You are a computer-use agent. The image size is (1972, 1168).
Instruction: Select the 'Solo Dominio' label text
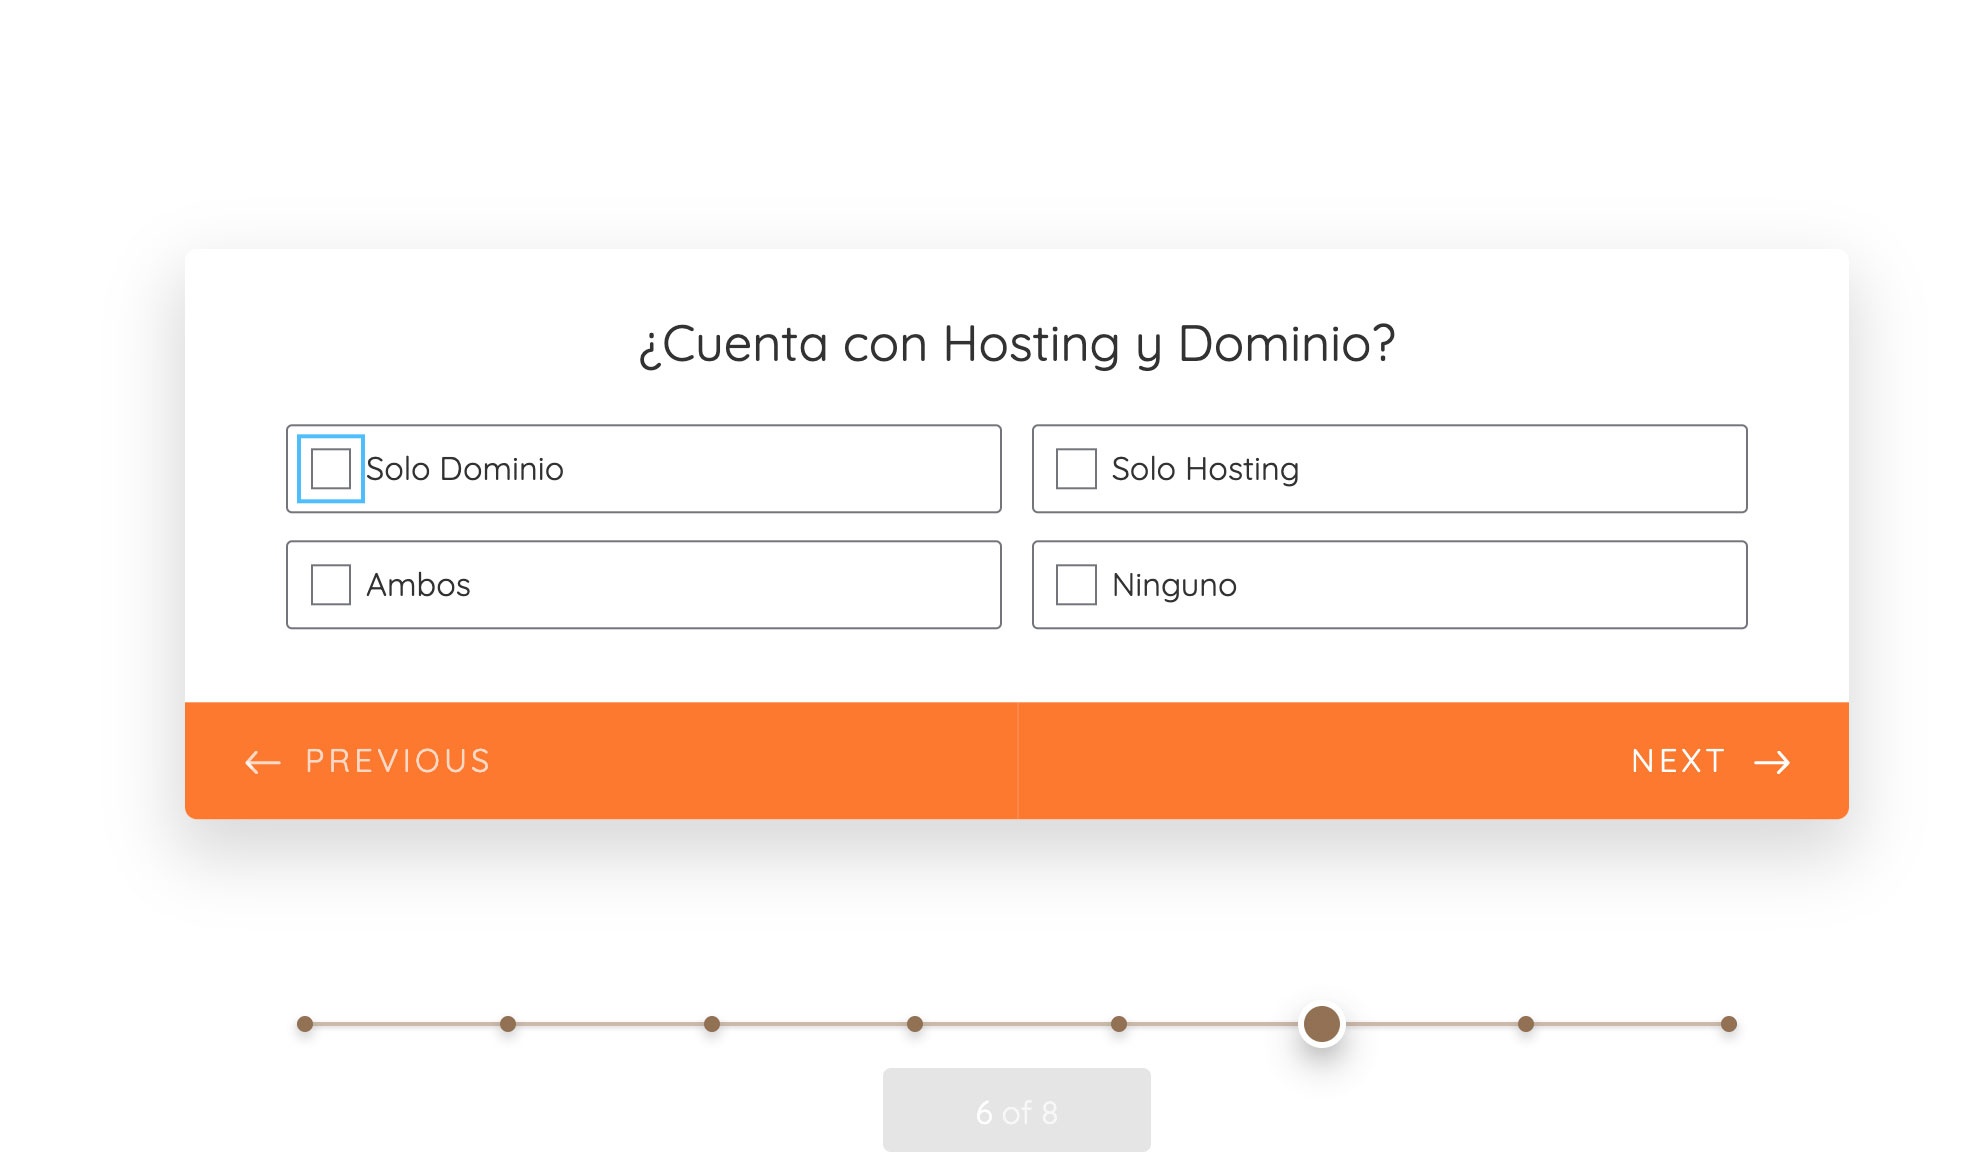(x=465, y=469)
